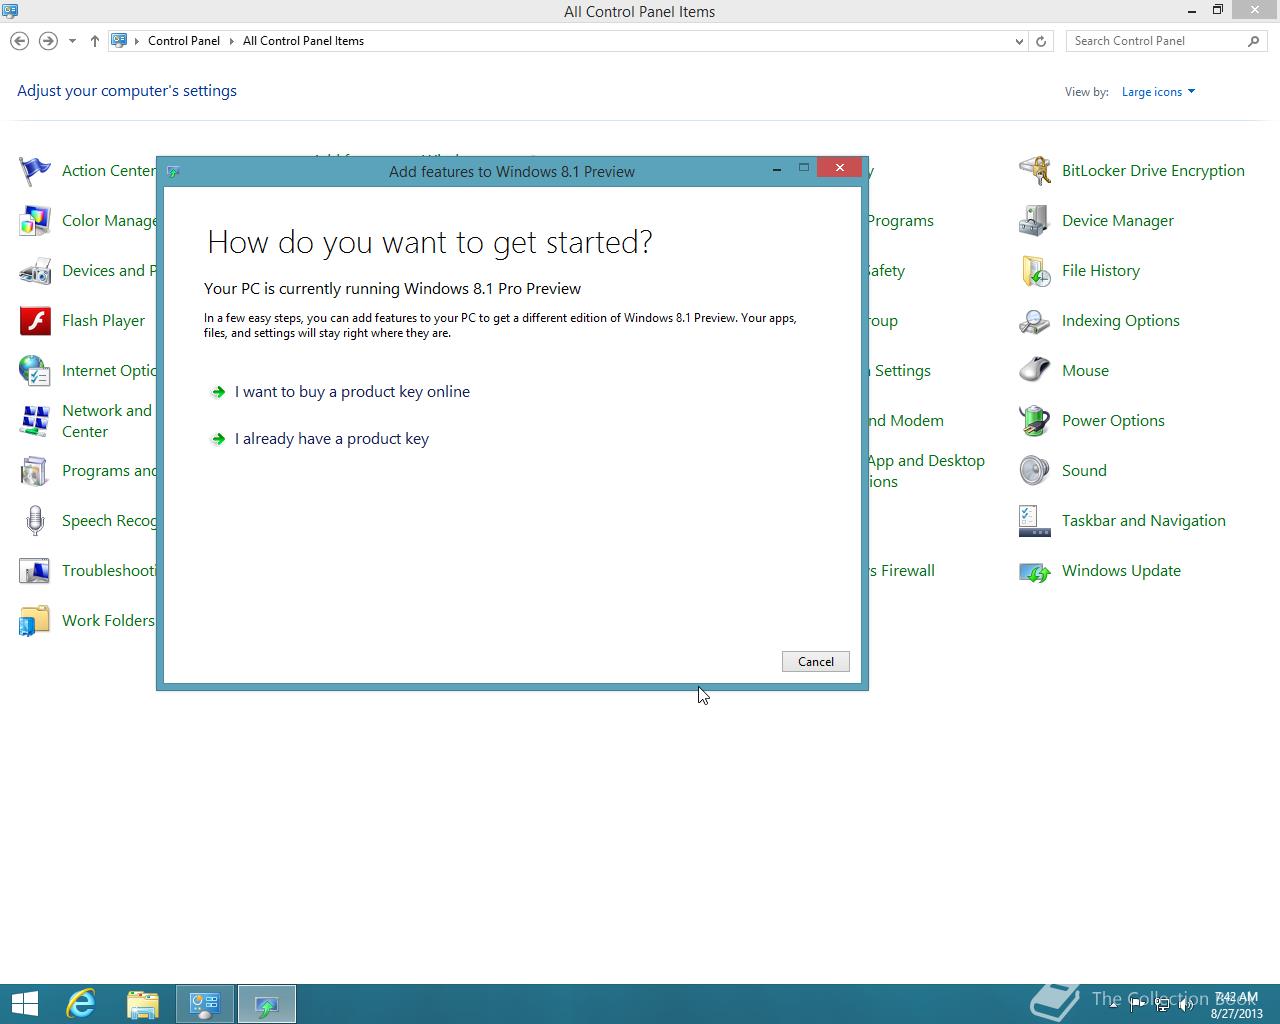Cancel the Add features dialog
Image resolution: width=1280 pixels, height=1024 pixels.
tap(816, 662)
